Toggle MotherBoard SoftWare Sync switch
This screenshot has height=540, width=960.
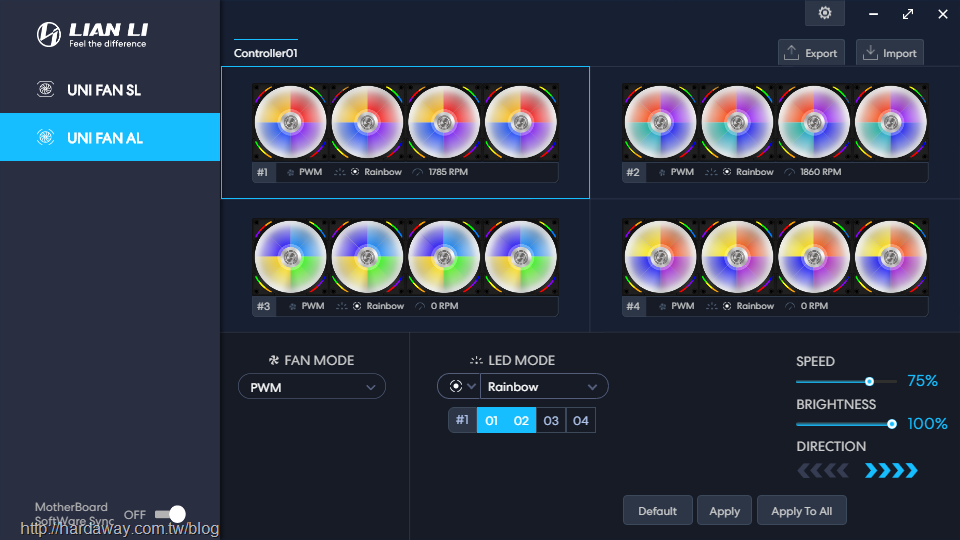[x=170, y=514]
